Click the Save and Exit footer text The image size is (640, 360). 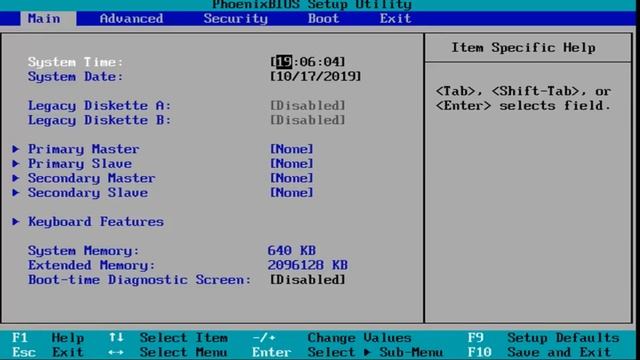(559, 352)
